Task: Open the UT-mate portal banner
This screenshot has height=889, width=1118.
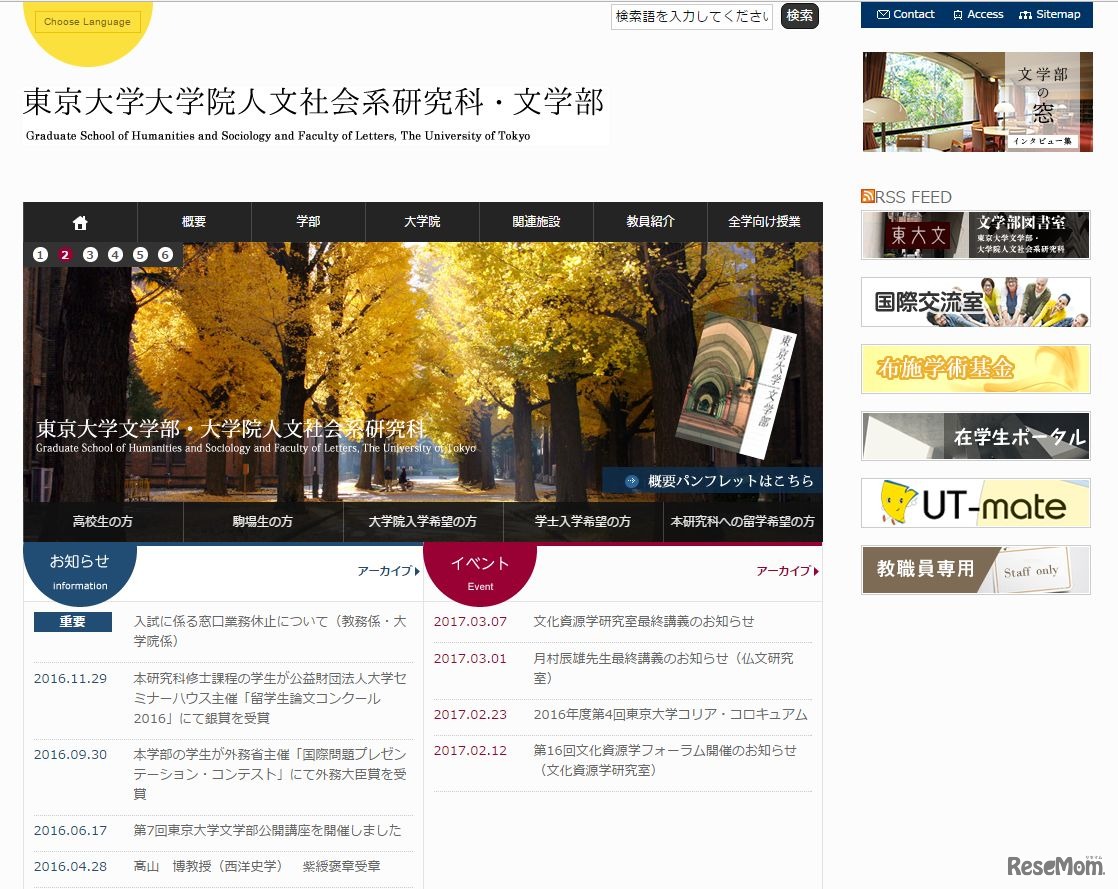Action: 975,504
